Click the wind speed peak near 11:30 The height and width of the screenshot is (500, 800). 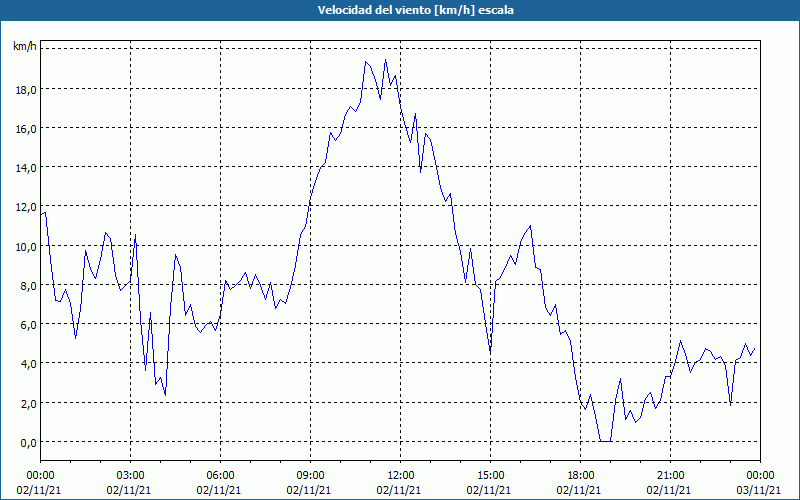point(386,60)
